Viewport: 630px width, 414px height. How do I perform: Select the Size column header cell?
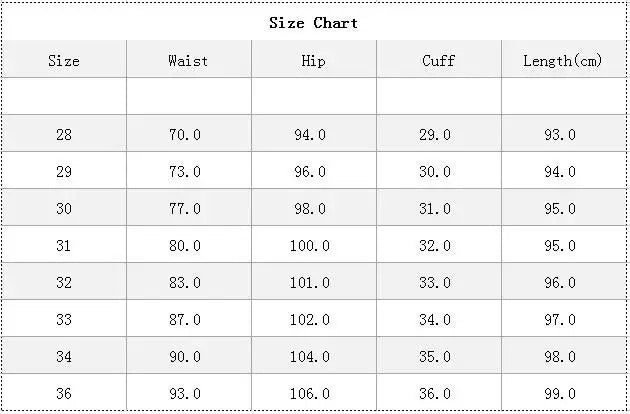click(x=64, y=61)
